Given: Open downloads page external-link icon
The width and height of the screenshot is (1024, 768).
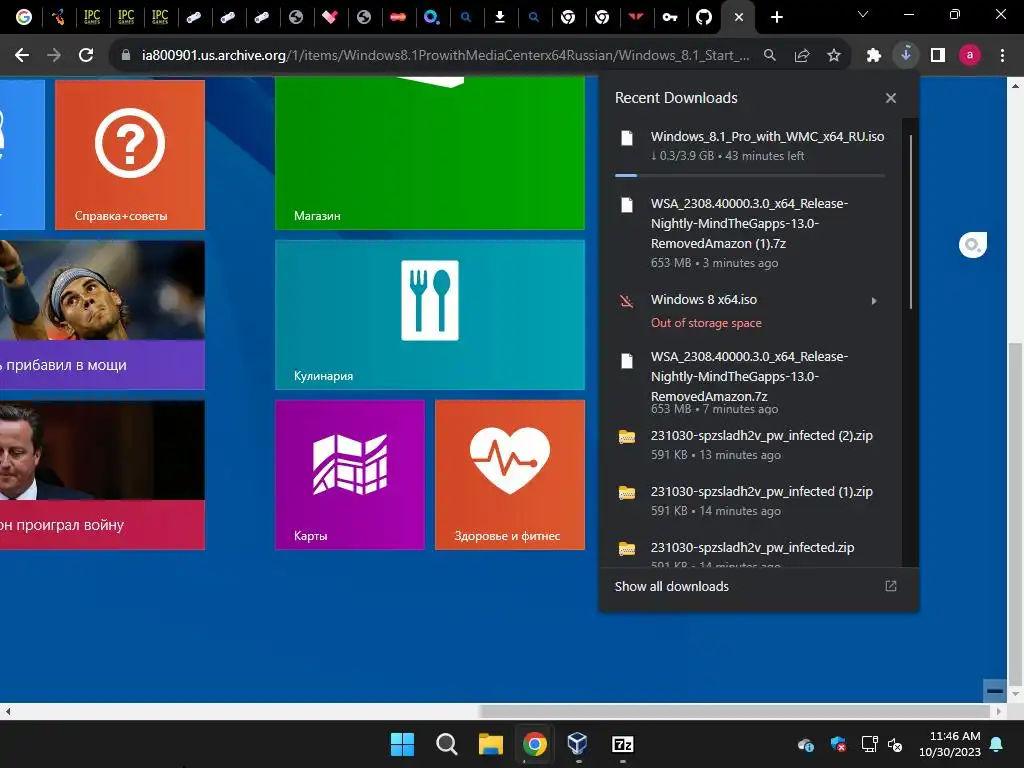Looking at the screenshot, I should point(891,586).
